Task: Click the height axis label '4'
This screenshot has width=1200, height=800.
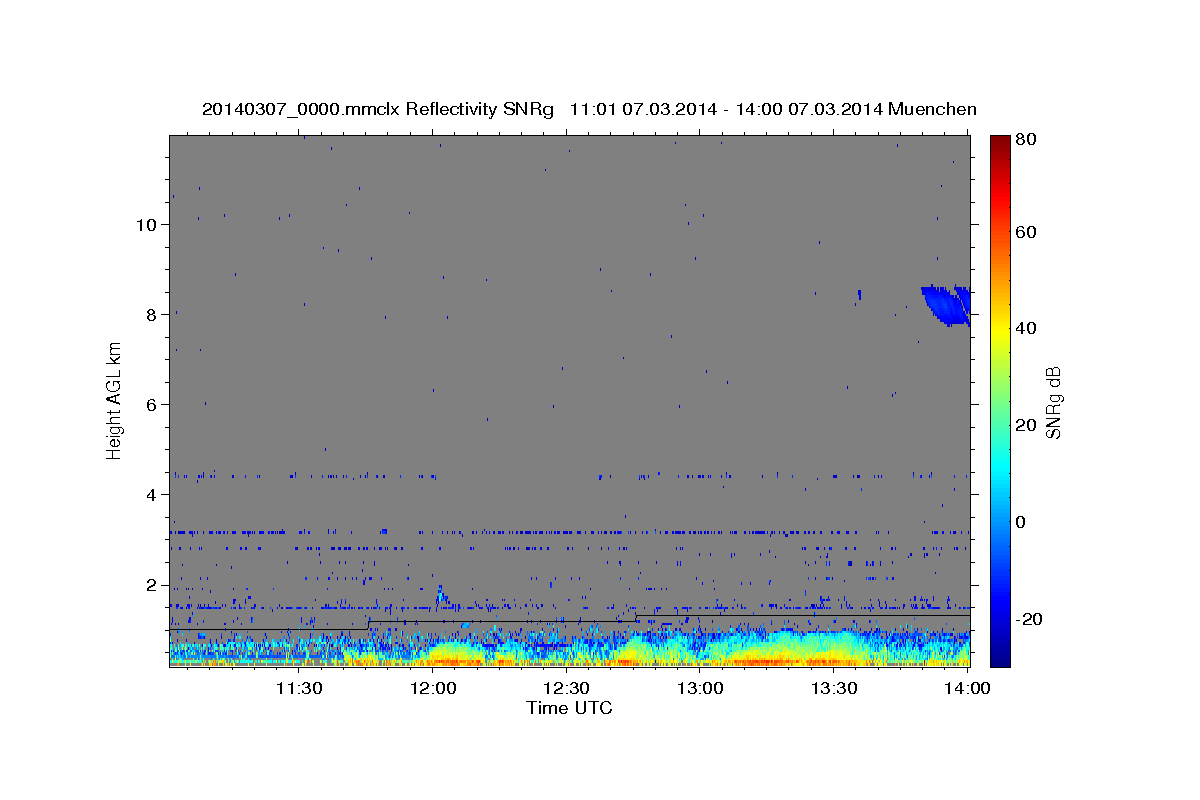Action: click(x=150, y=494)
